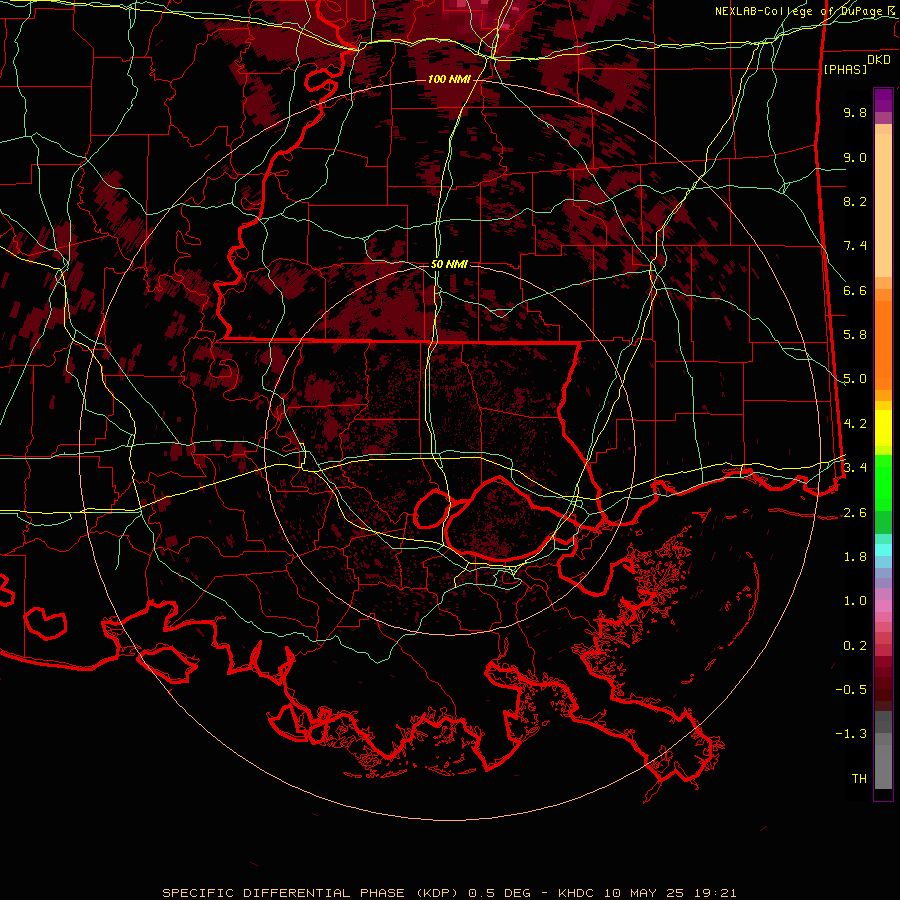The height and width of the screenshot is (900, 900).
Task: Click the 0.2 scale value
Action: point(855,646)
